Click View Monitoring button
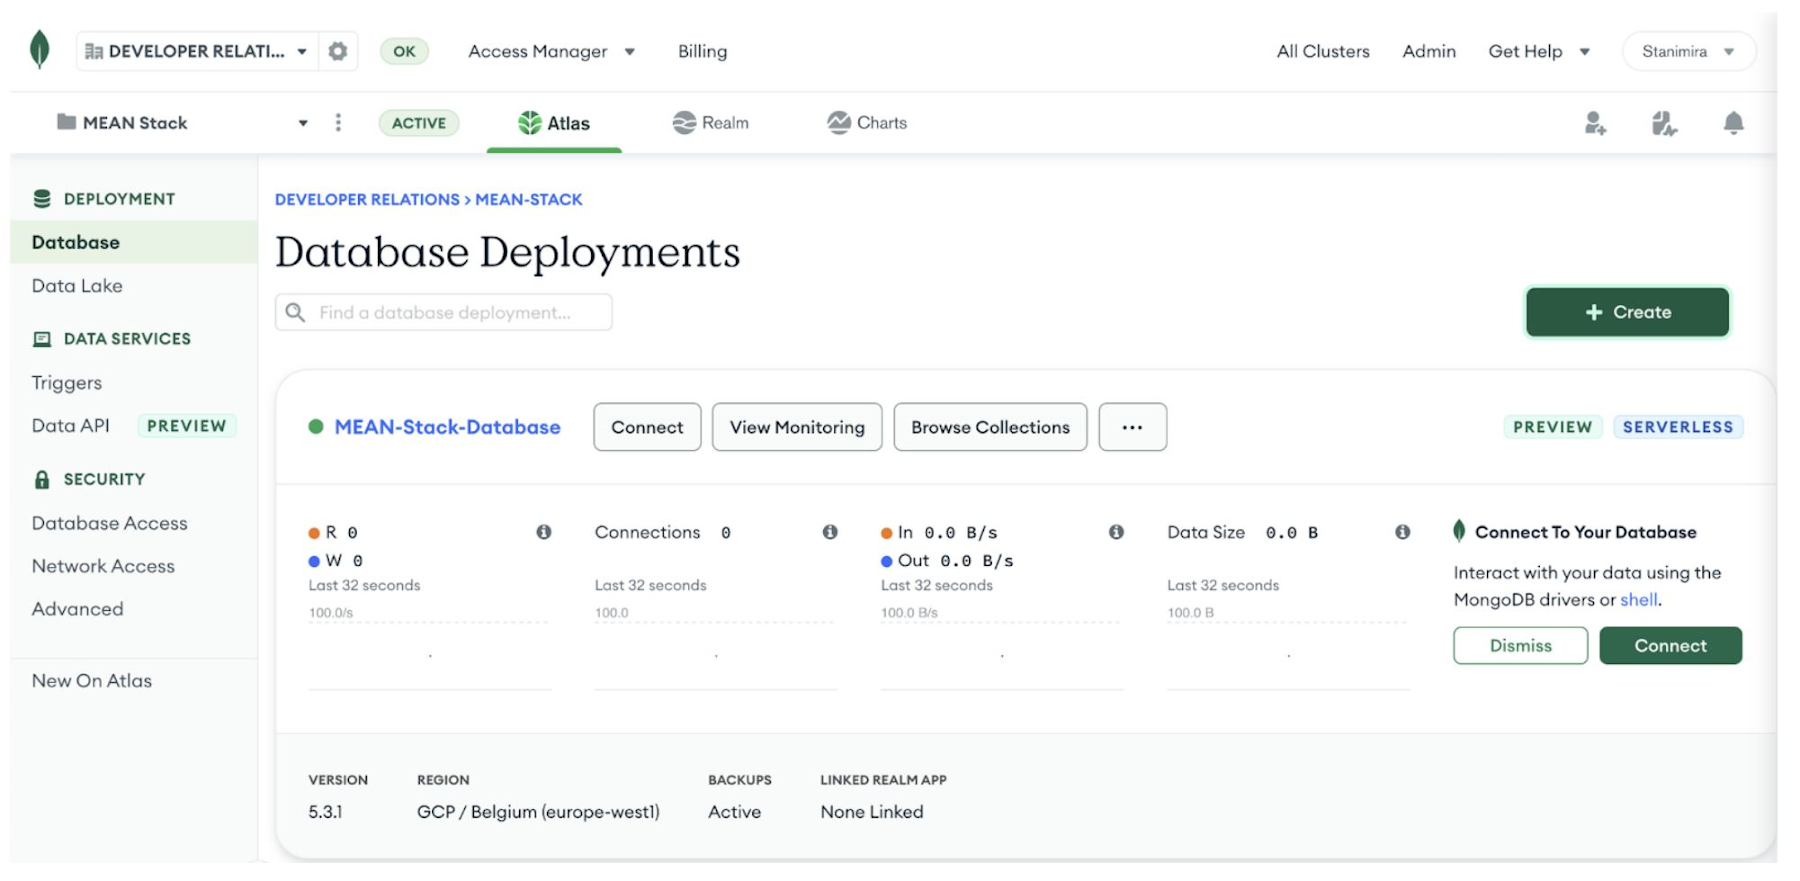The width and height of the screenshot is (1800, 881). (797, 427)
